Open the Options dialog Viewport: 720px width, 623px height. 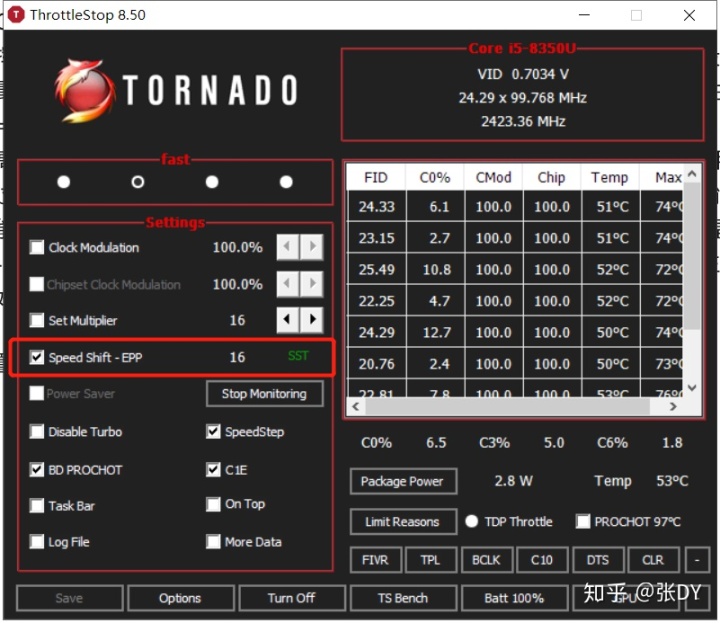pos(181,598)
